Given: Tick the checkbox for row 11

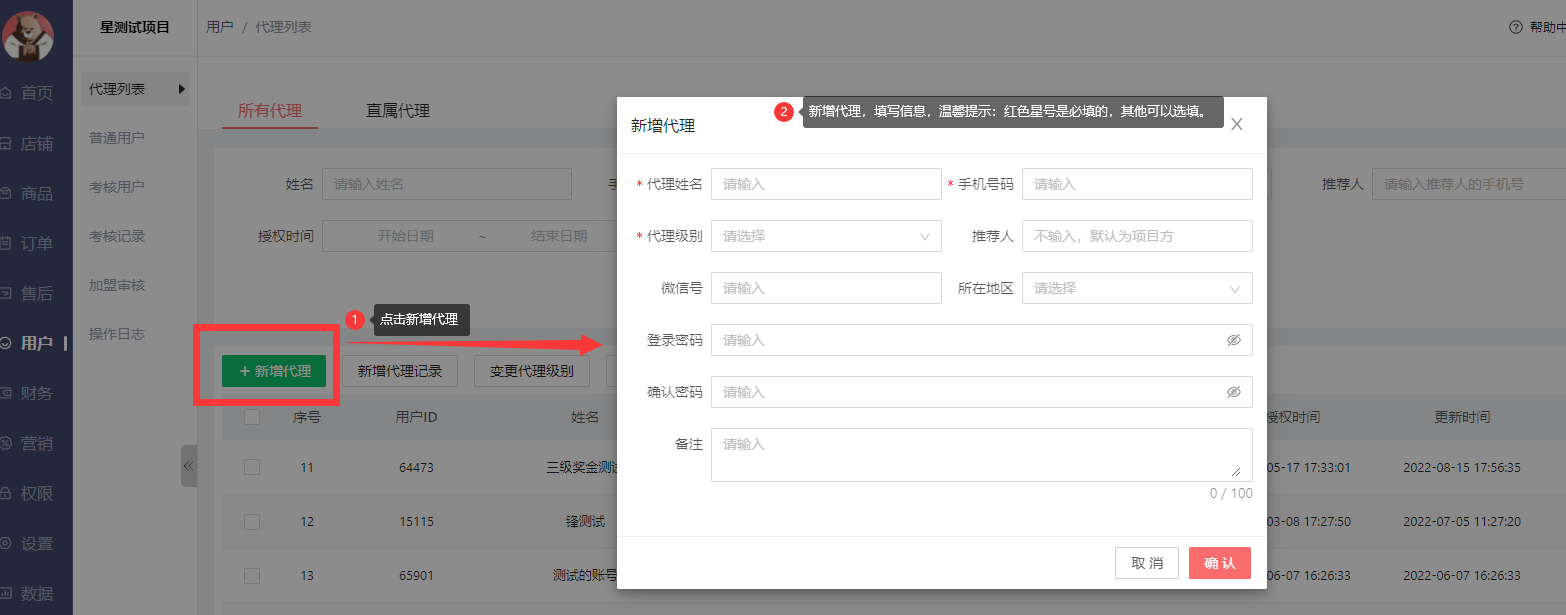Looking at the screenshot, I should (x=252, y=467).
